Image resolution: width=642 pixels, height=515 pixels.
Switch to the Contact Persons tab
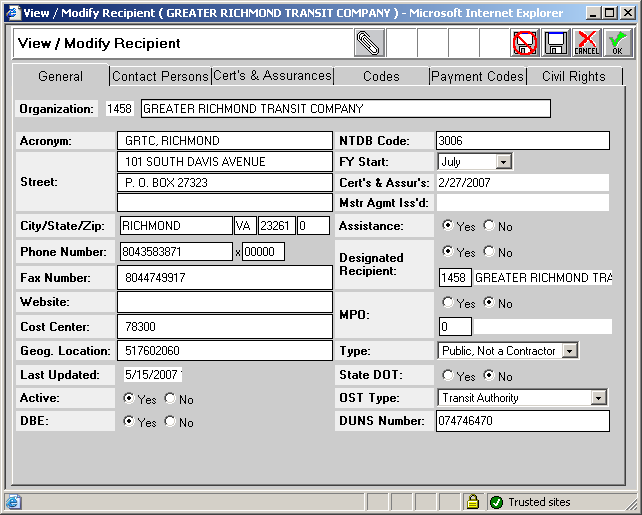160,76
